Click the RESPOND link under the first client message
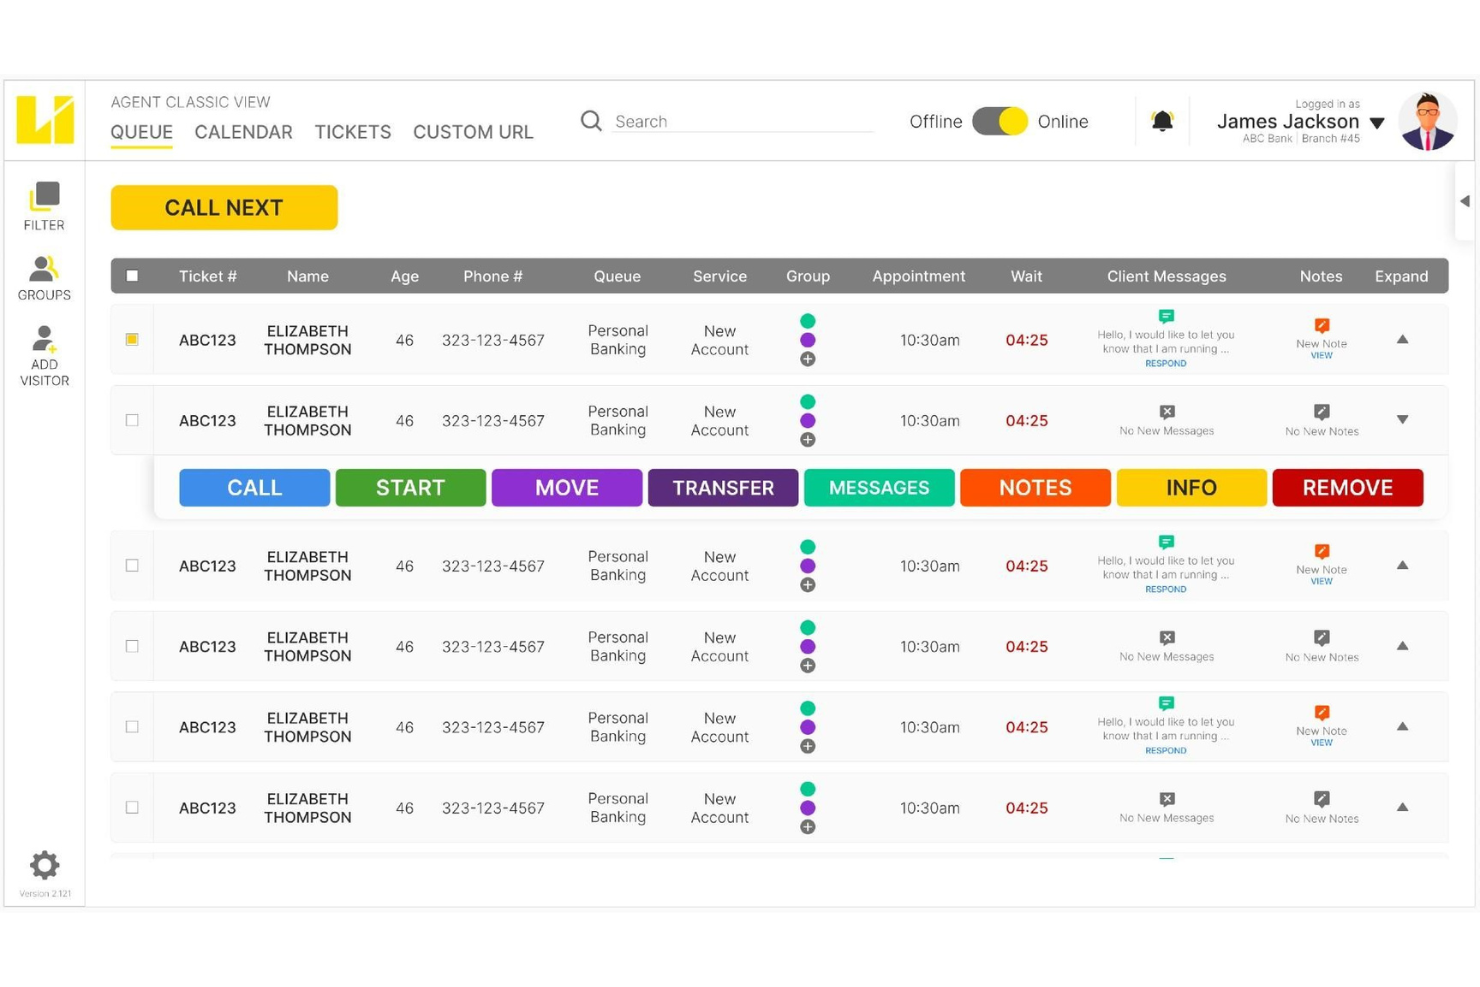1480x987 pixels. [1165, 363]
